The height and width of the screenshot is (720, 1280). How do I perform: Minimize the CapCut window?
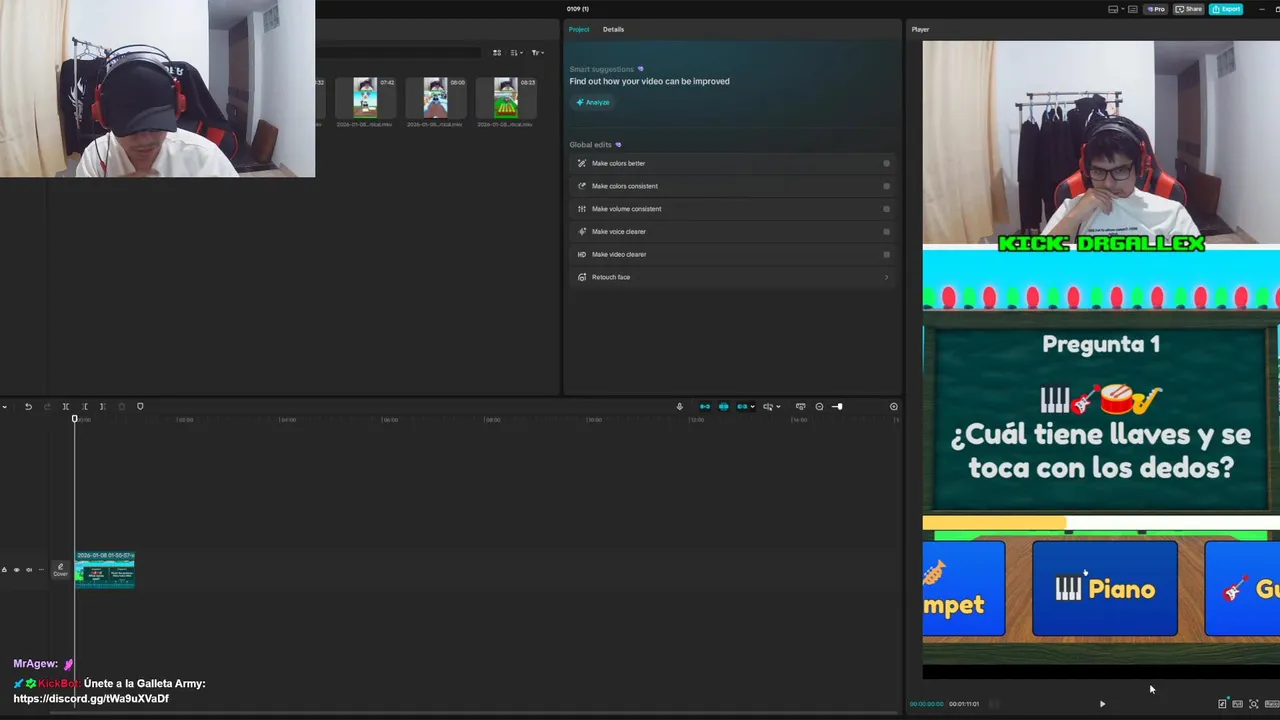1262,9
